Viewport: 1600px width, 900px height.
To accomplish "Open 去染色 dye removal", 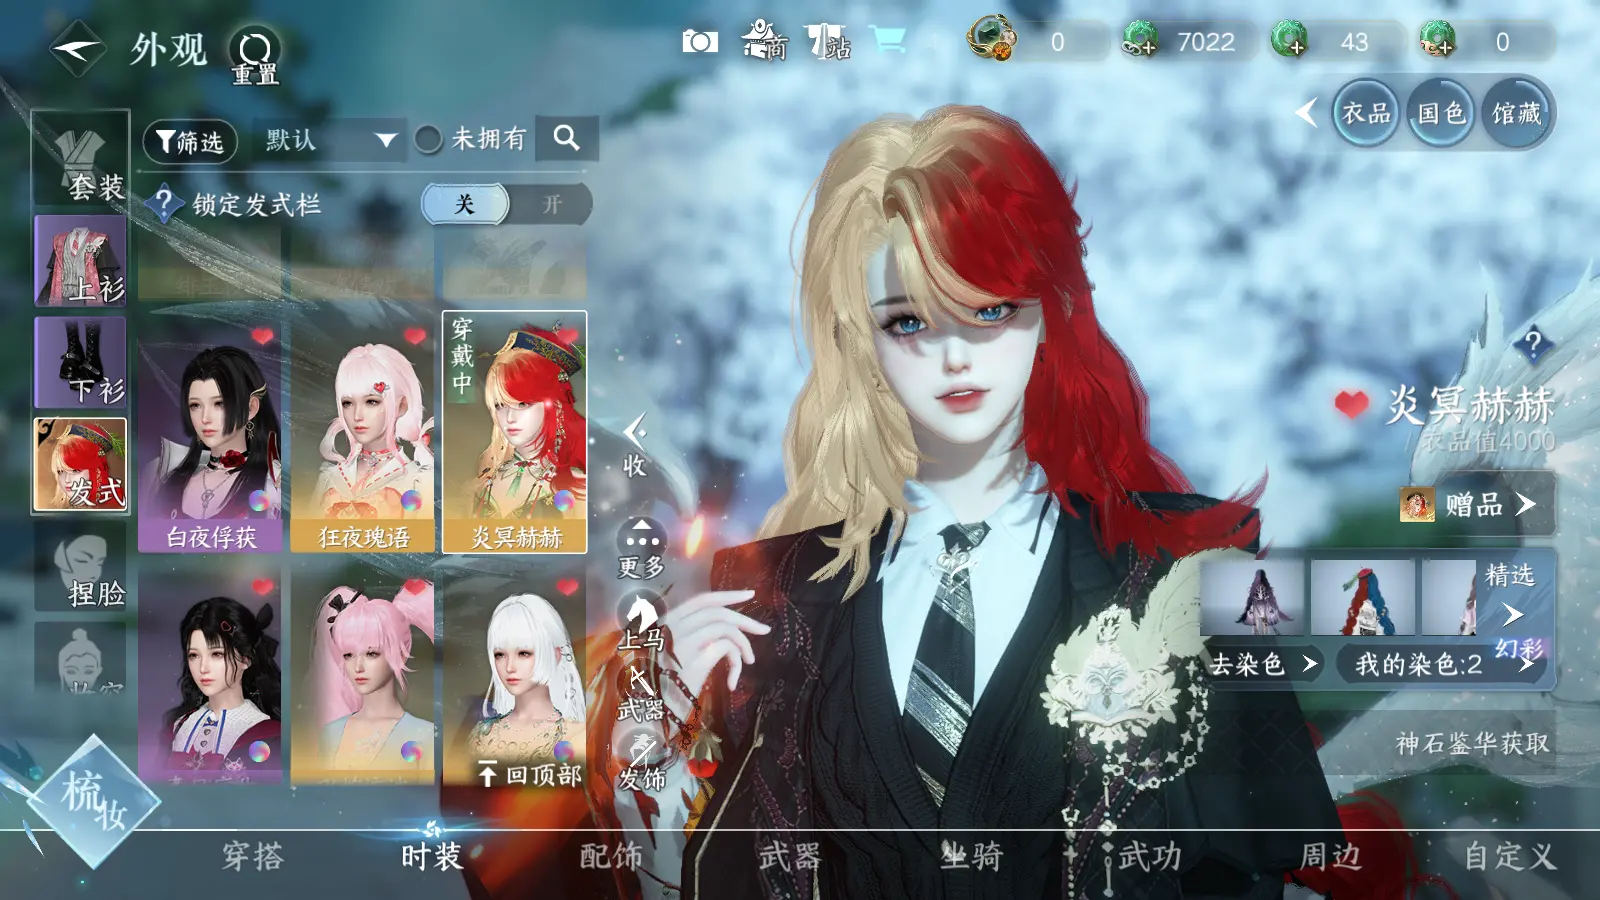I will [1263, 663].
